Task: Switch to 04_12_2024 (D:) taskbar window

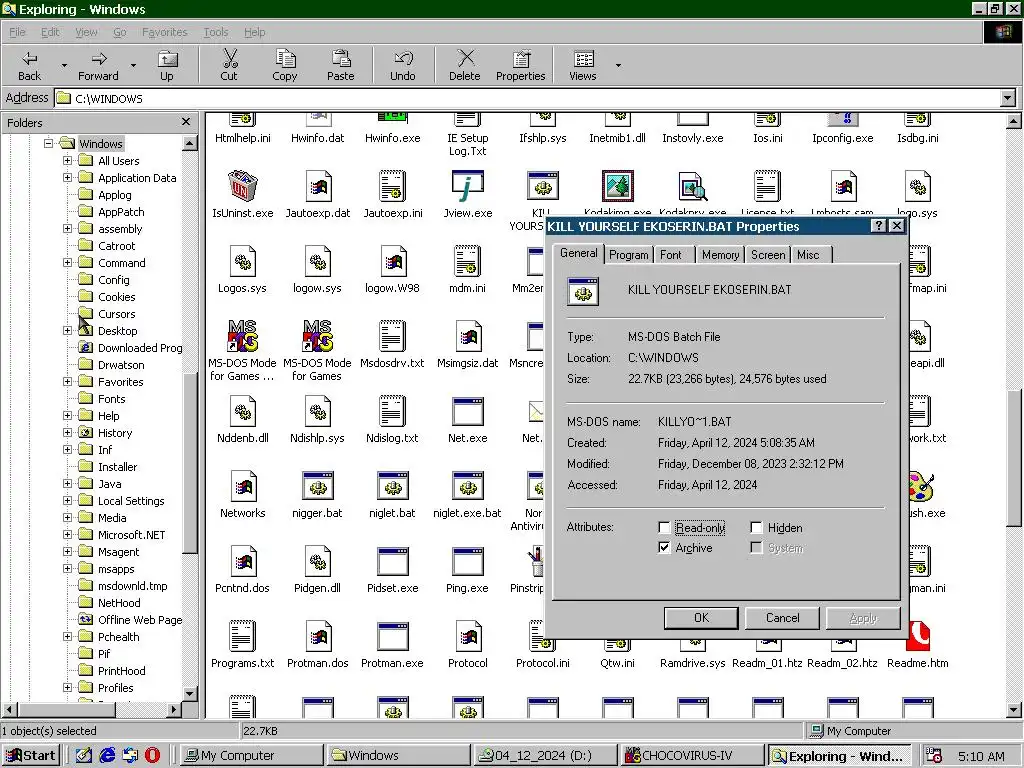Action: pyautogui.click(x=544, y=756)
